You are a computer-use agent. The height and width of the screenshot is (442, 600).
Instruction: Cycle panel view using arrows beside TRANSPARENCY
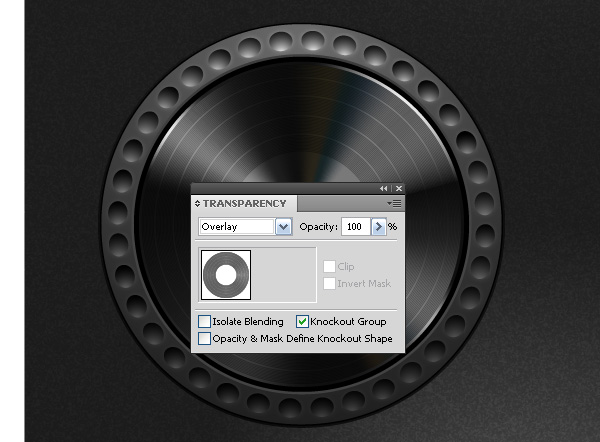coord(197,204)
